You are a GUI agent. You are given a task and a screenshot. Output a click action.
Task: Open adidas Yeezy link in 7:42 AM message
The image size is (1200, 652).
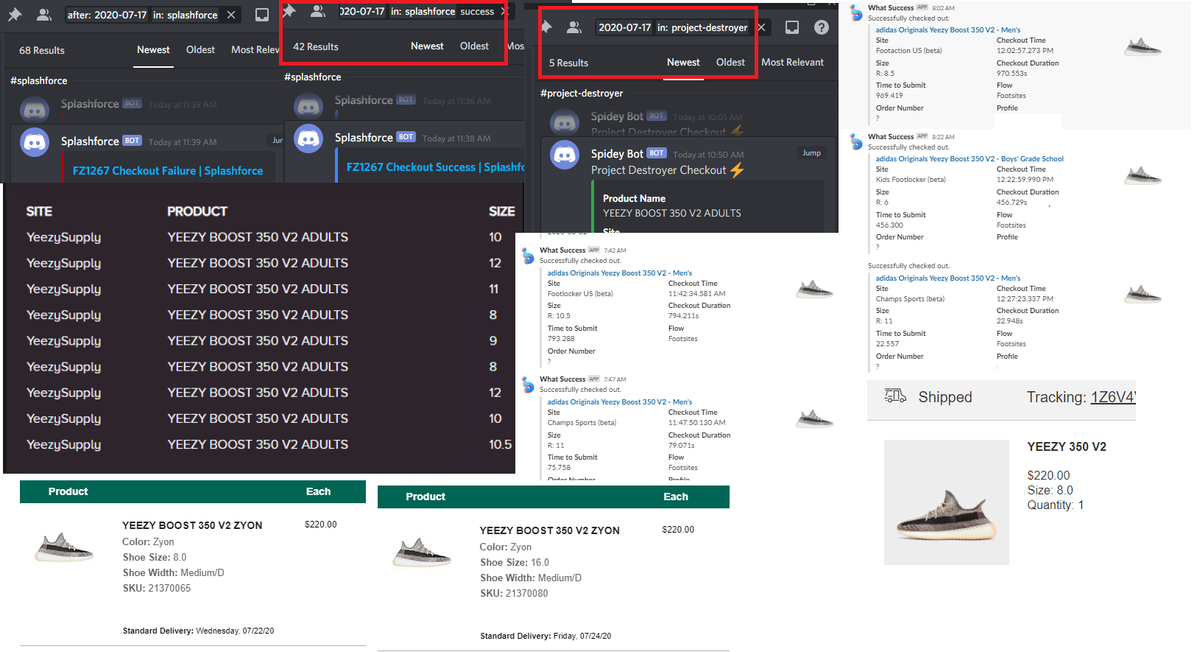pos(619,273)
